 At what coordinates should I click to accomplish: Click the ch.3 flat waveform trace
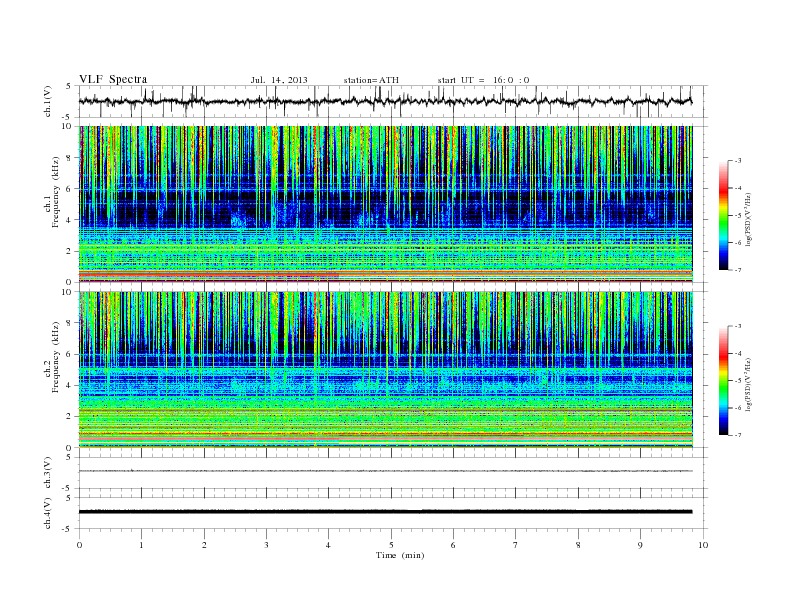(x=386, y=471)
